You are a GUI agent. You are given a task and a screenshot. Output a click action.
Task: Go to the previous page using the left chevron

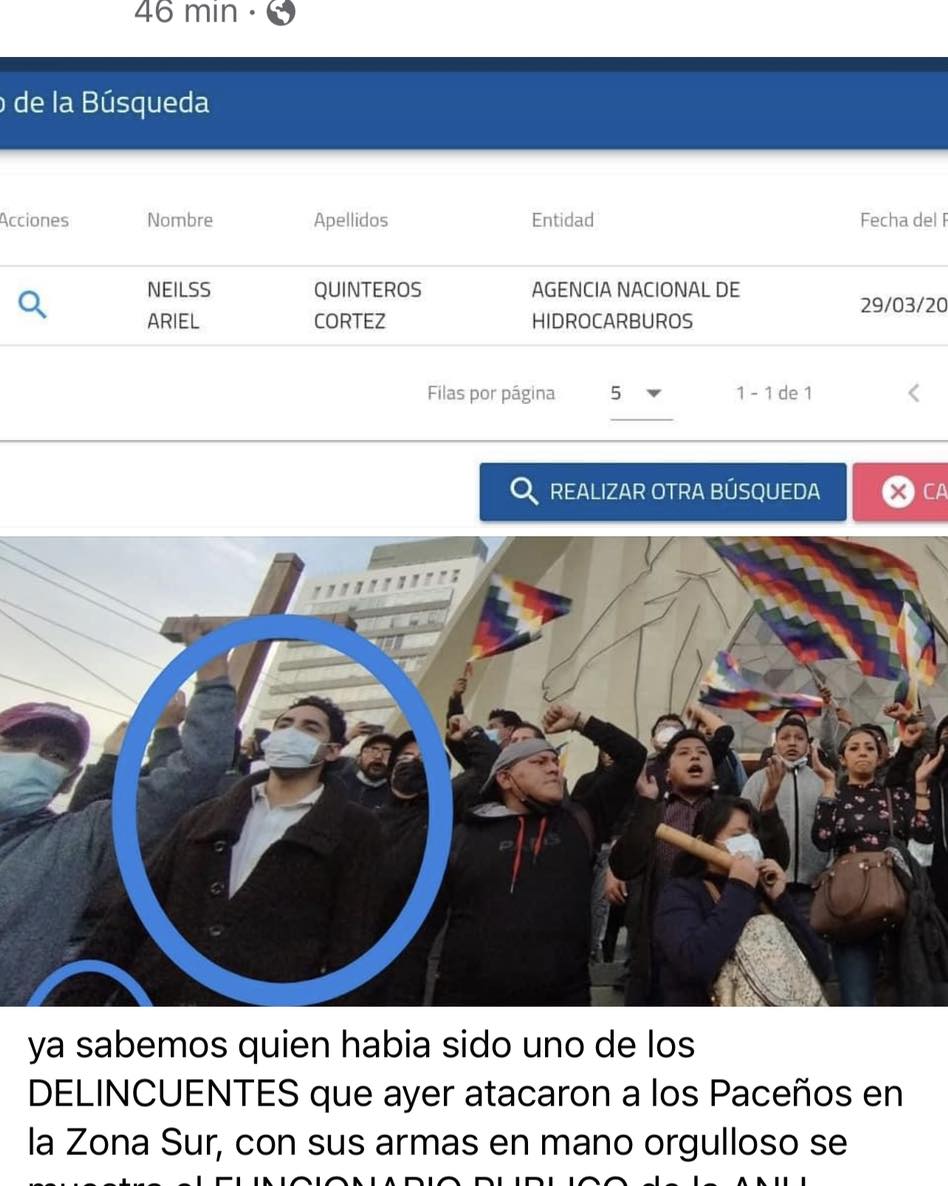[913, 393]
